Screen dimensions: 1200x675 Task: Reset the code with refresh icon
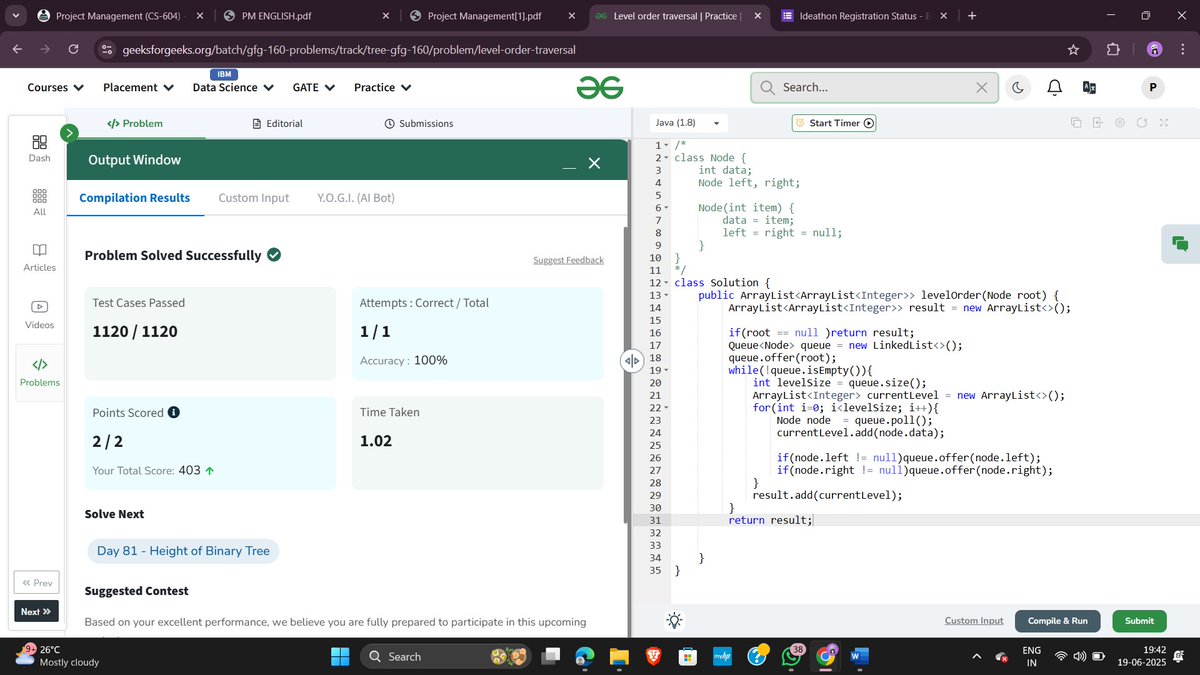point(1141,123)
